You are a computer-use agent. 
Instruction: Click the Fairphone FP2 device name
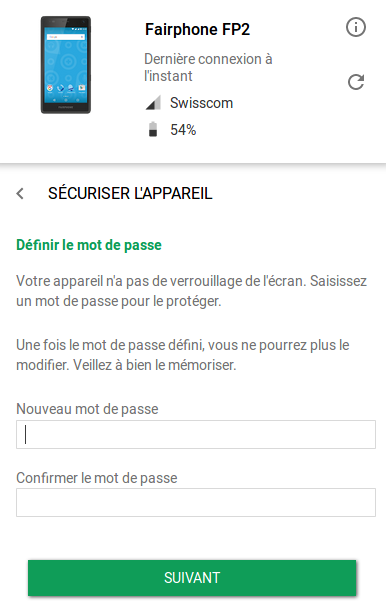(x=197, y=29)
